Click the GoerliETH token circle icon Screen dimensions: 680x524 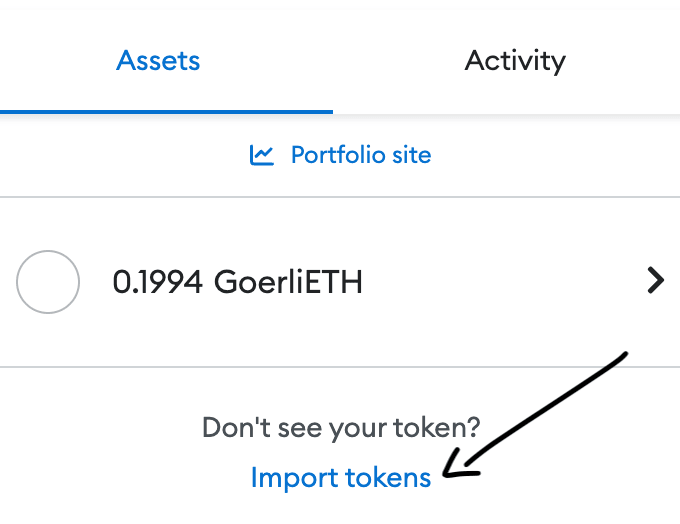point(48,282)
